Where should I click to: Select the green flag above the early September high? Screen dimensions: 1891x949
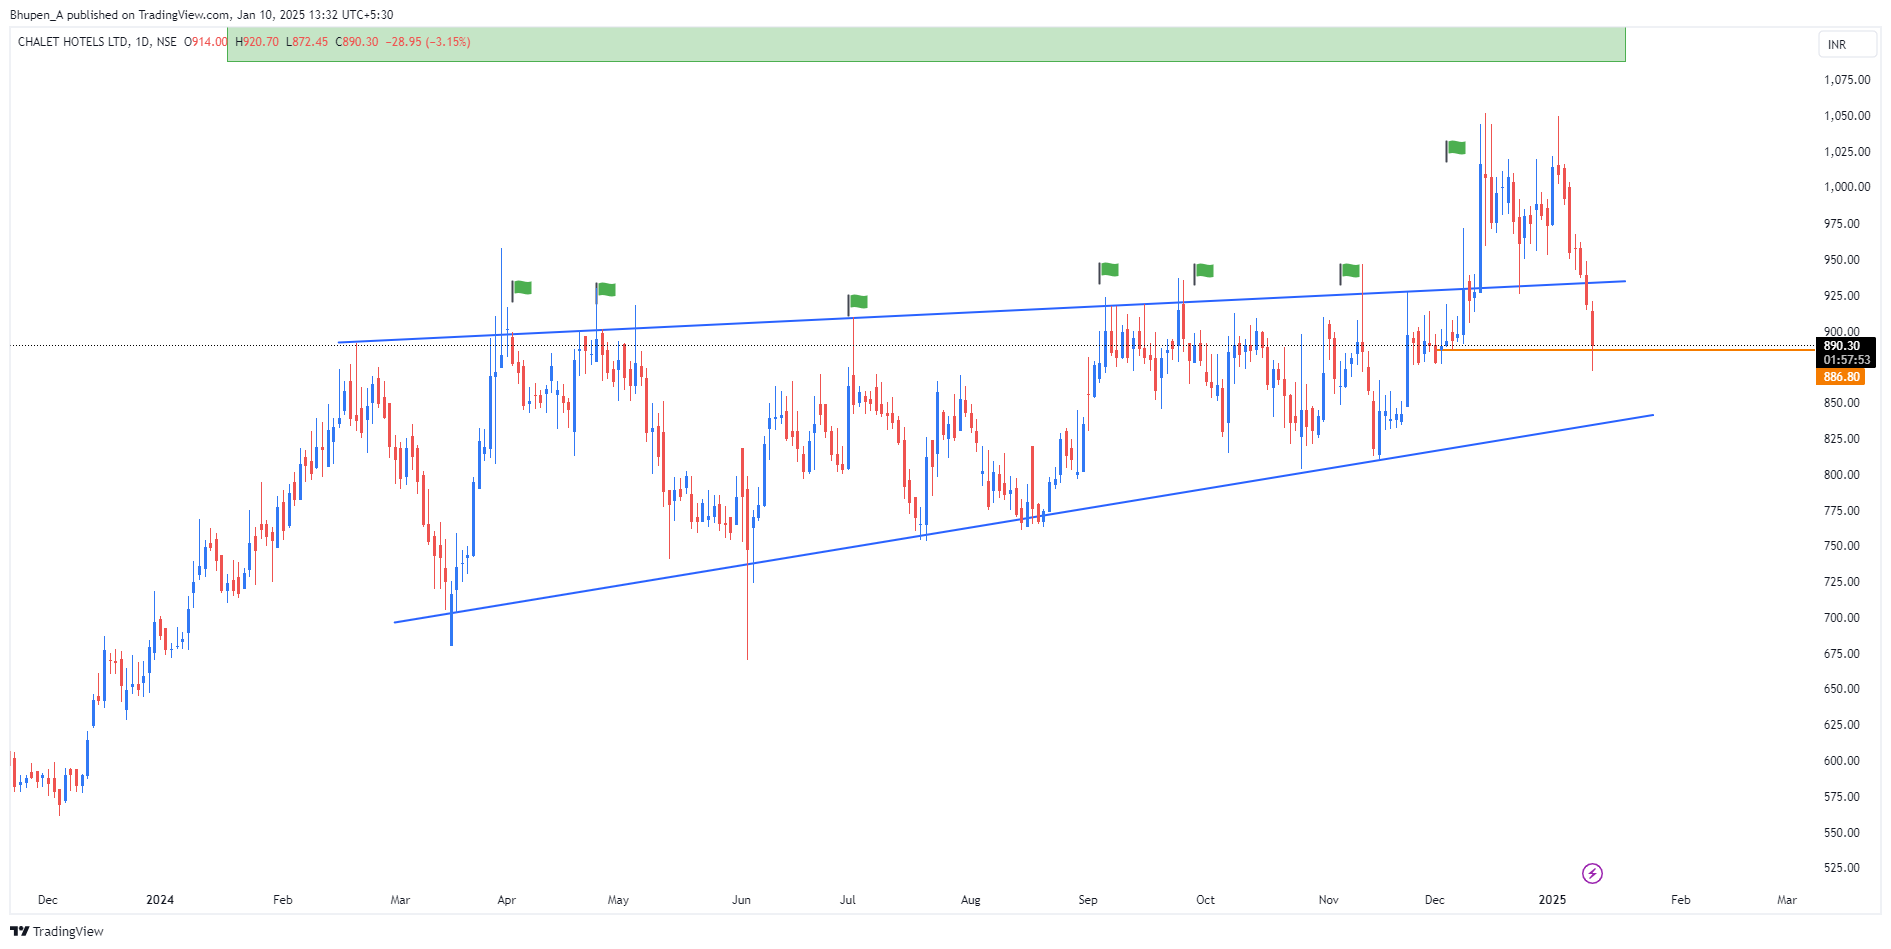1108,271
